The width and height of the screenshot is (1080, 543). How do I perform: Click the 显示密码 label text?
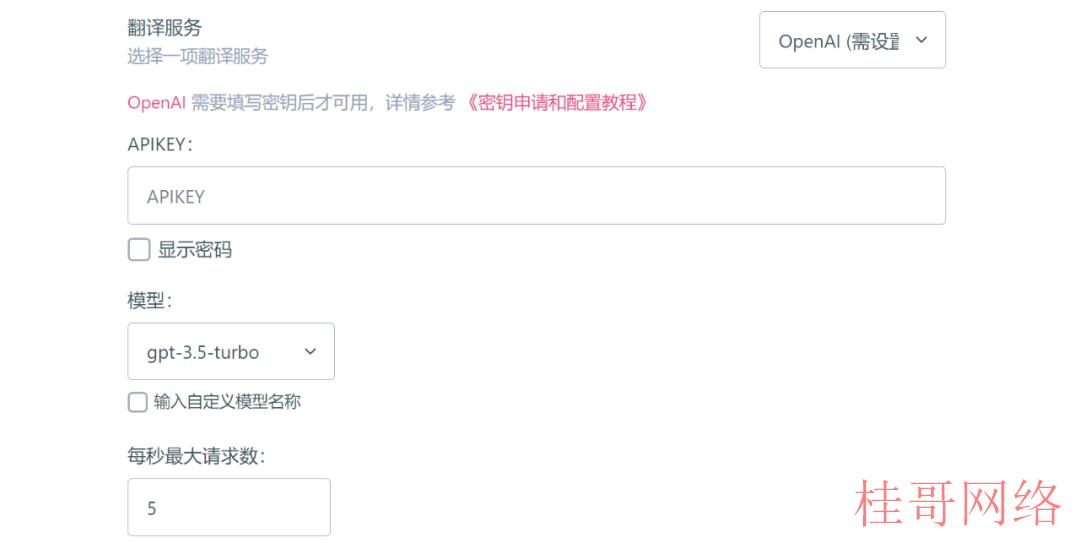point(195,249)
